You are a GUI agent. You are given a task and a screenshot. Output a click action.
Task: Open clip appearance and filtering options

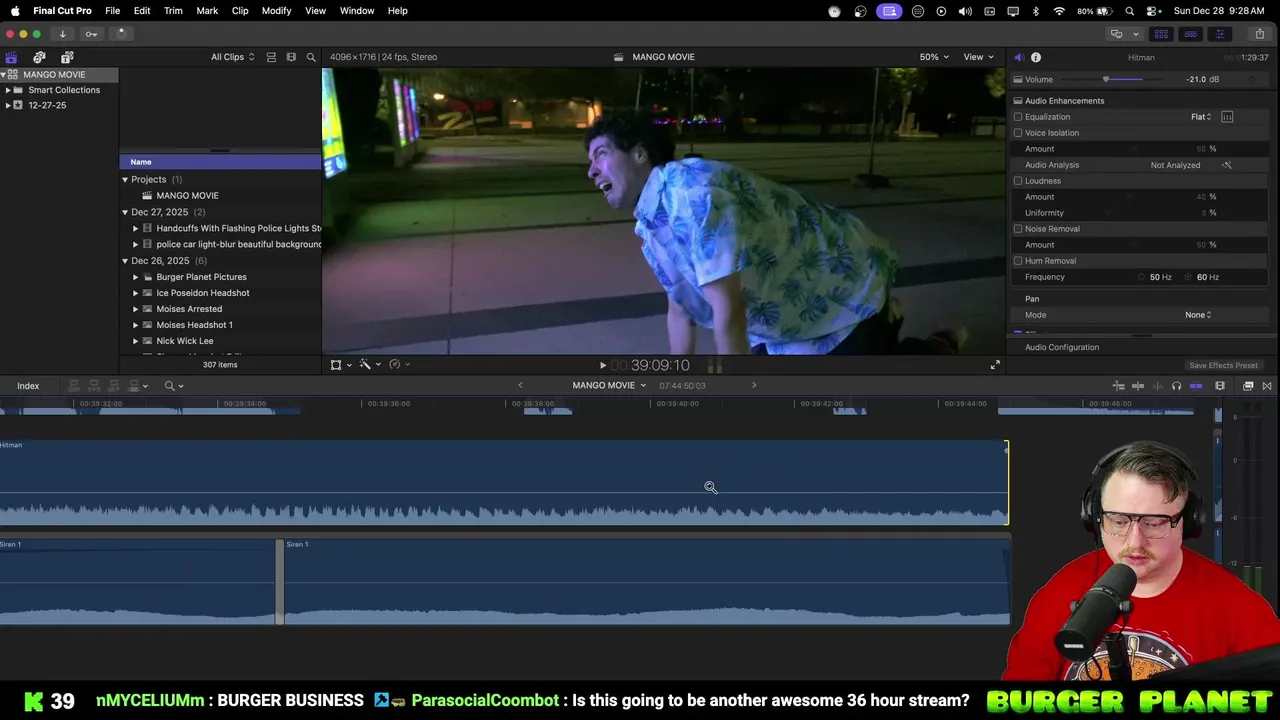[291, 57]
